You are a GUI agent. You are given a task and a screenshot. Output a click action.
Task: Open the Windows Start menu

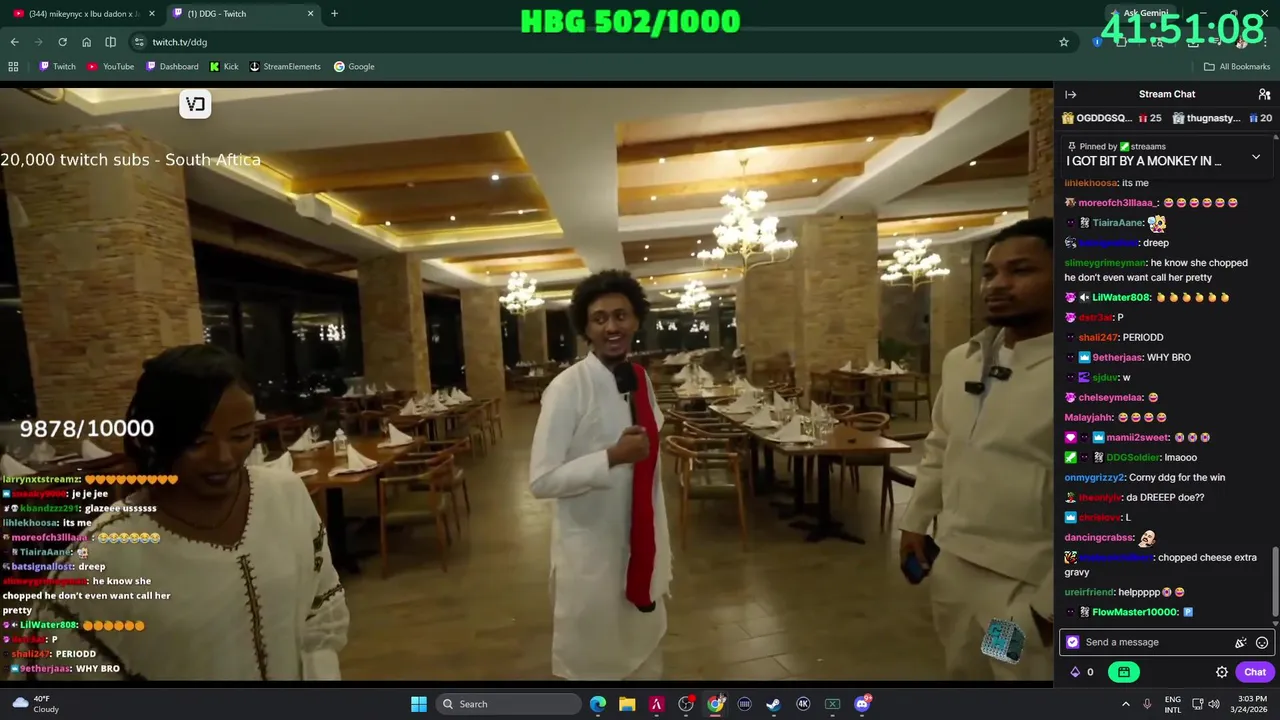point(419,704)
